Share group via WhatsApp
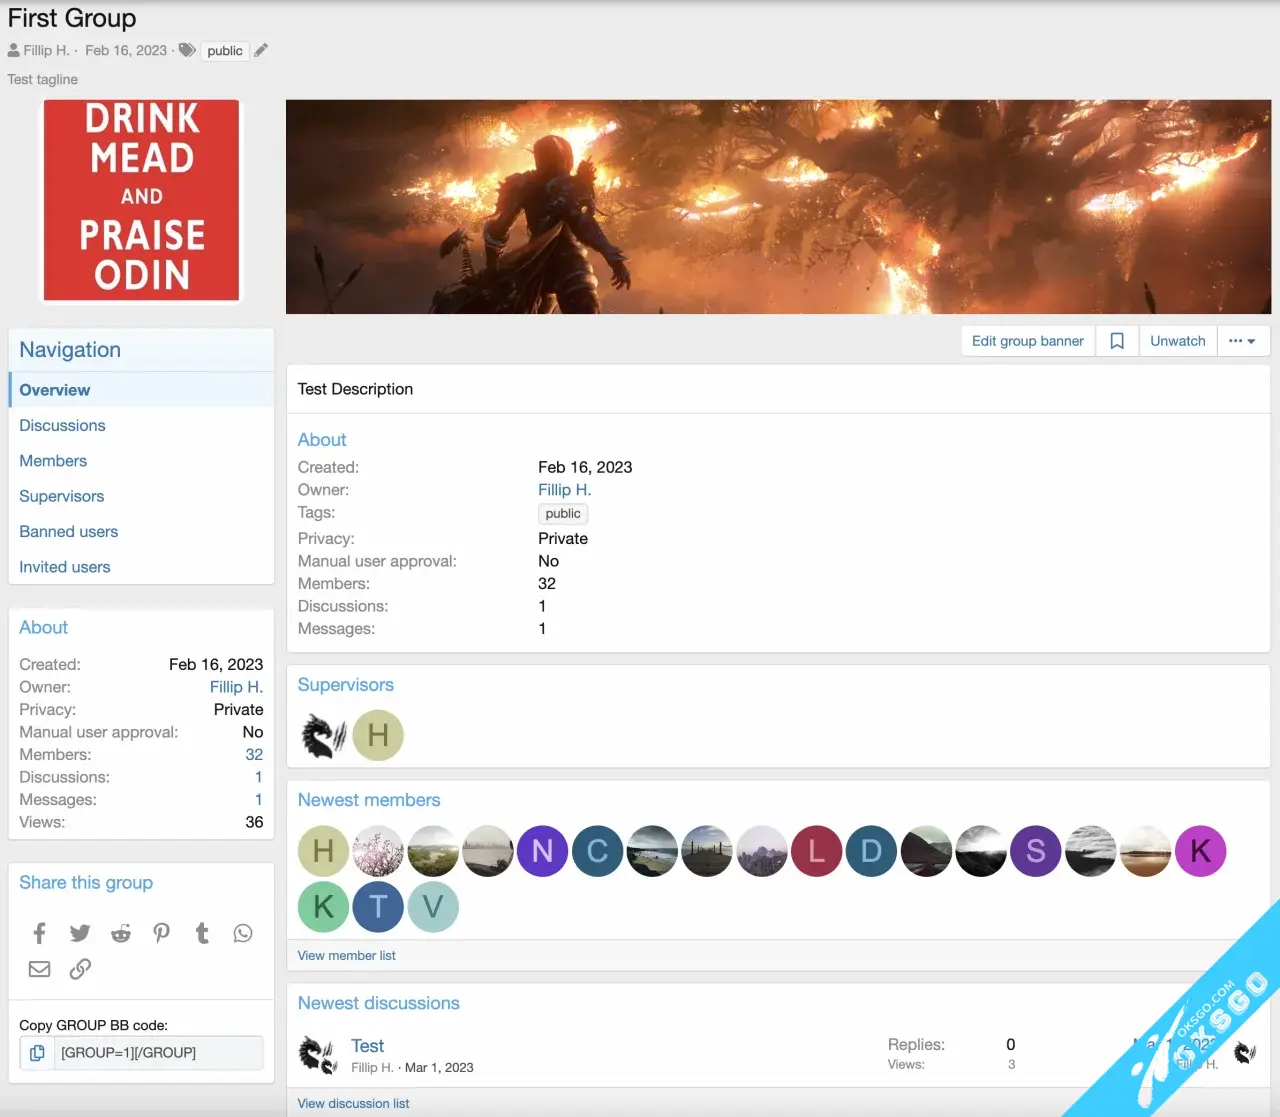Screen dimensions: 1280x1117 coord(243,933)
